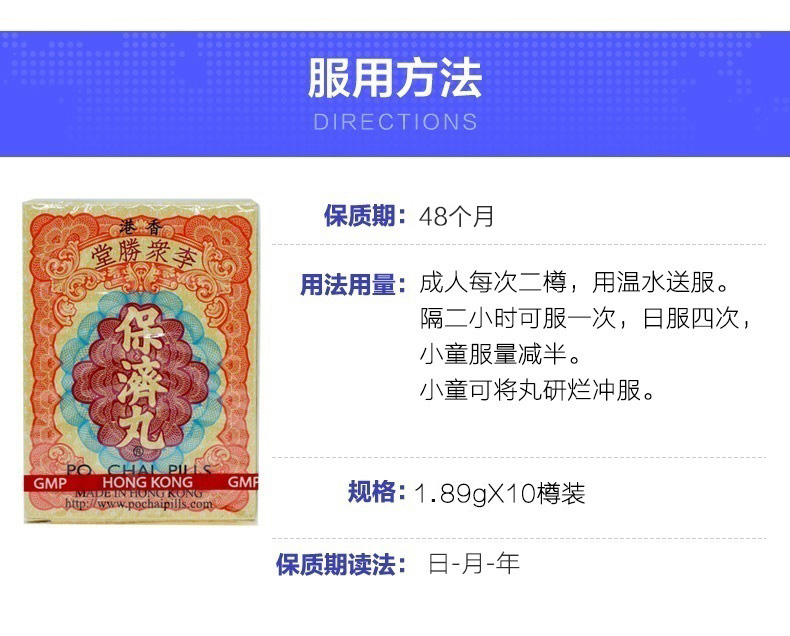The height and width of the screenshot is (636, 790).
Task: Click the Po Chai Pills box image
Action: point(142,361)
